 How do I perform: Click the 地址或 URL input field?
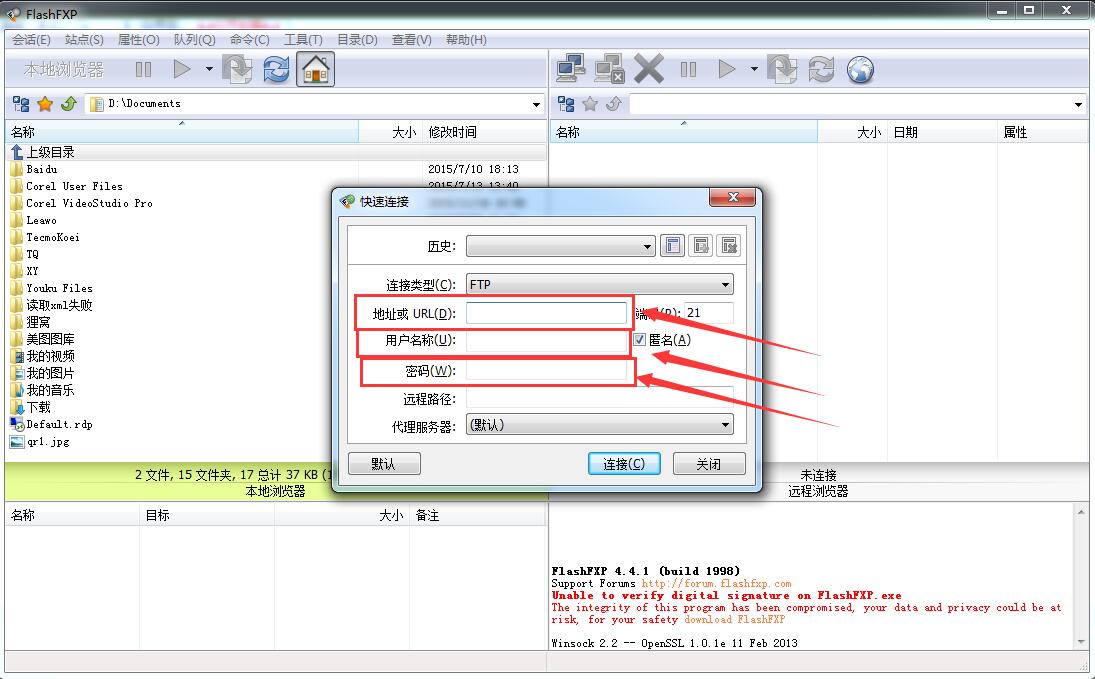click(547, 312)
